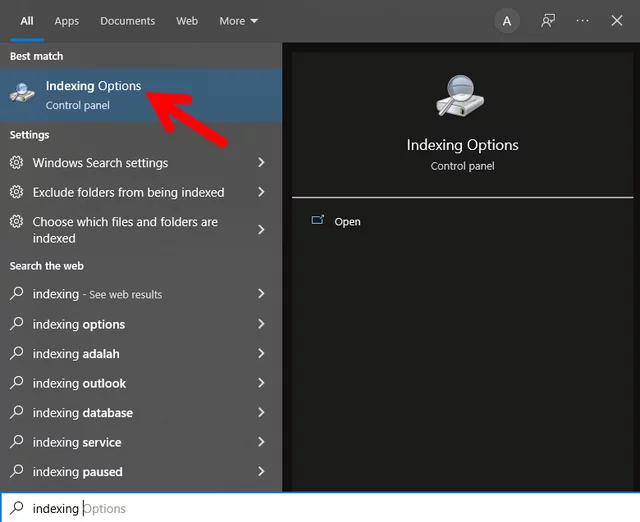The width and height of the screenshot is (640, 522).
Task: Open Exclude folders from being indexed
Action: (141, 192)
